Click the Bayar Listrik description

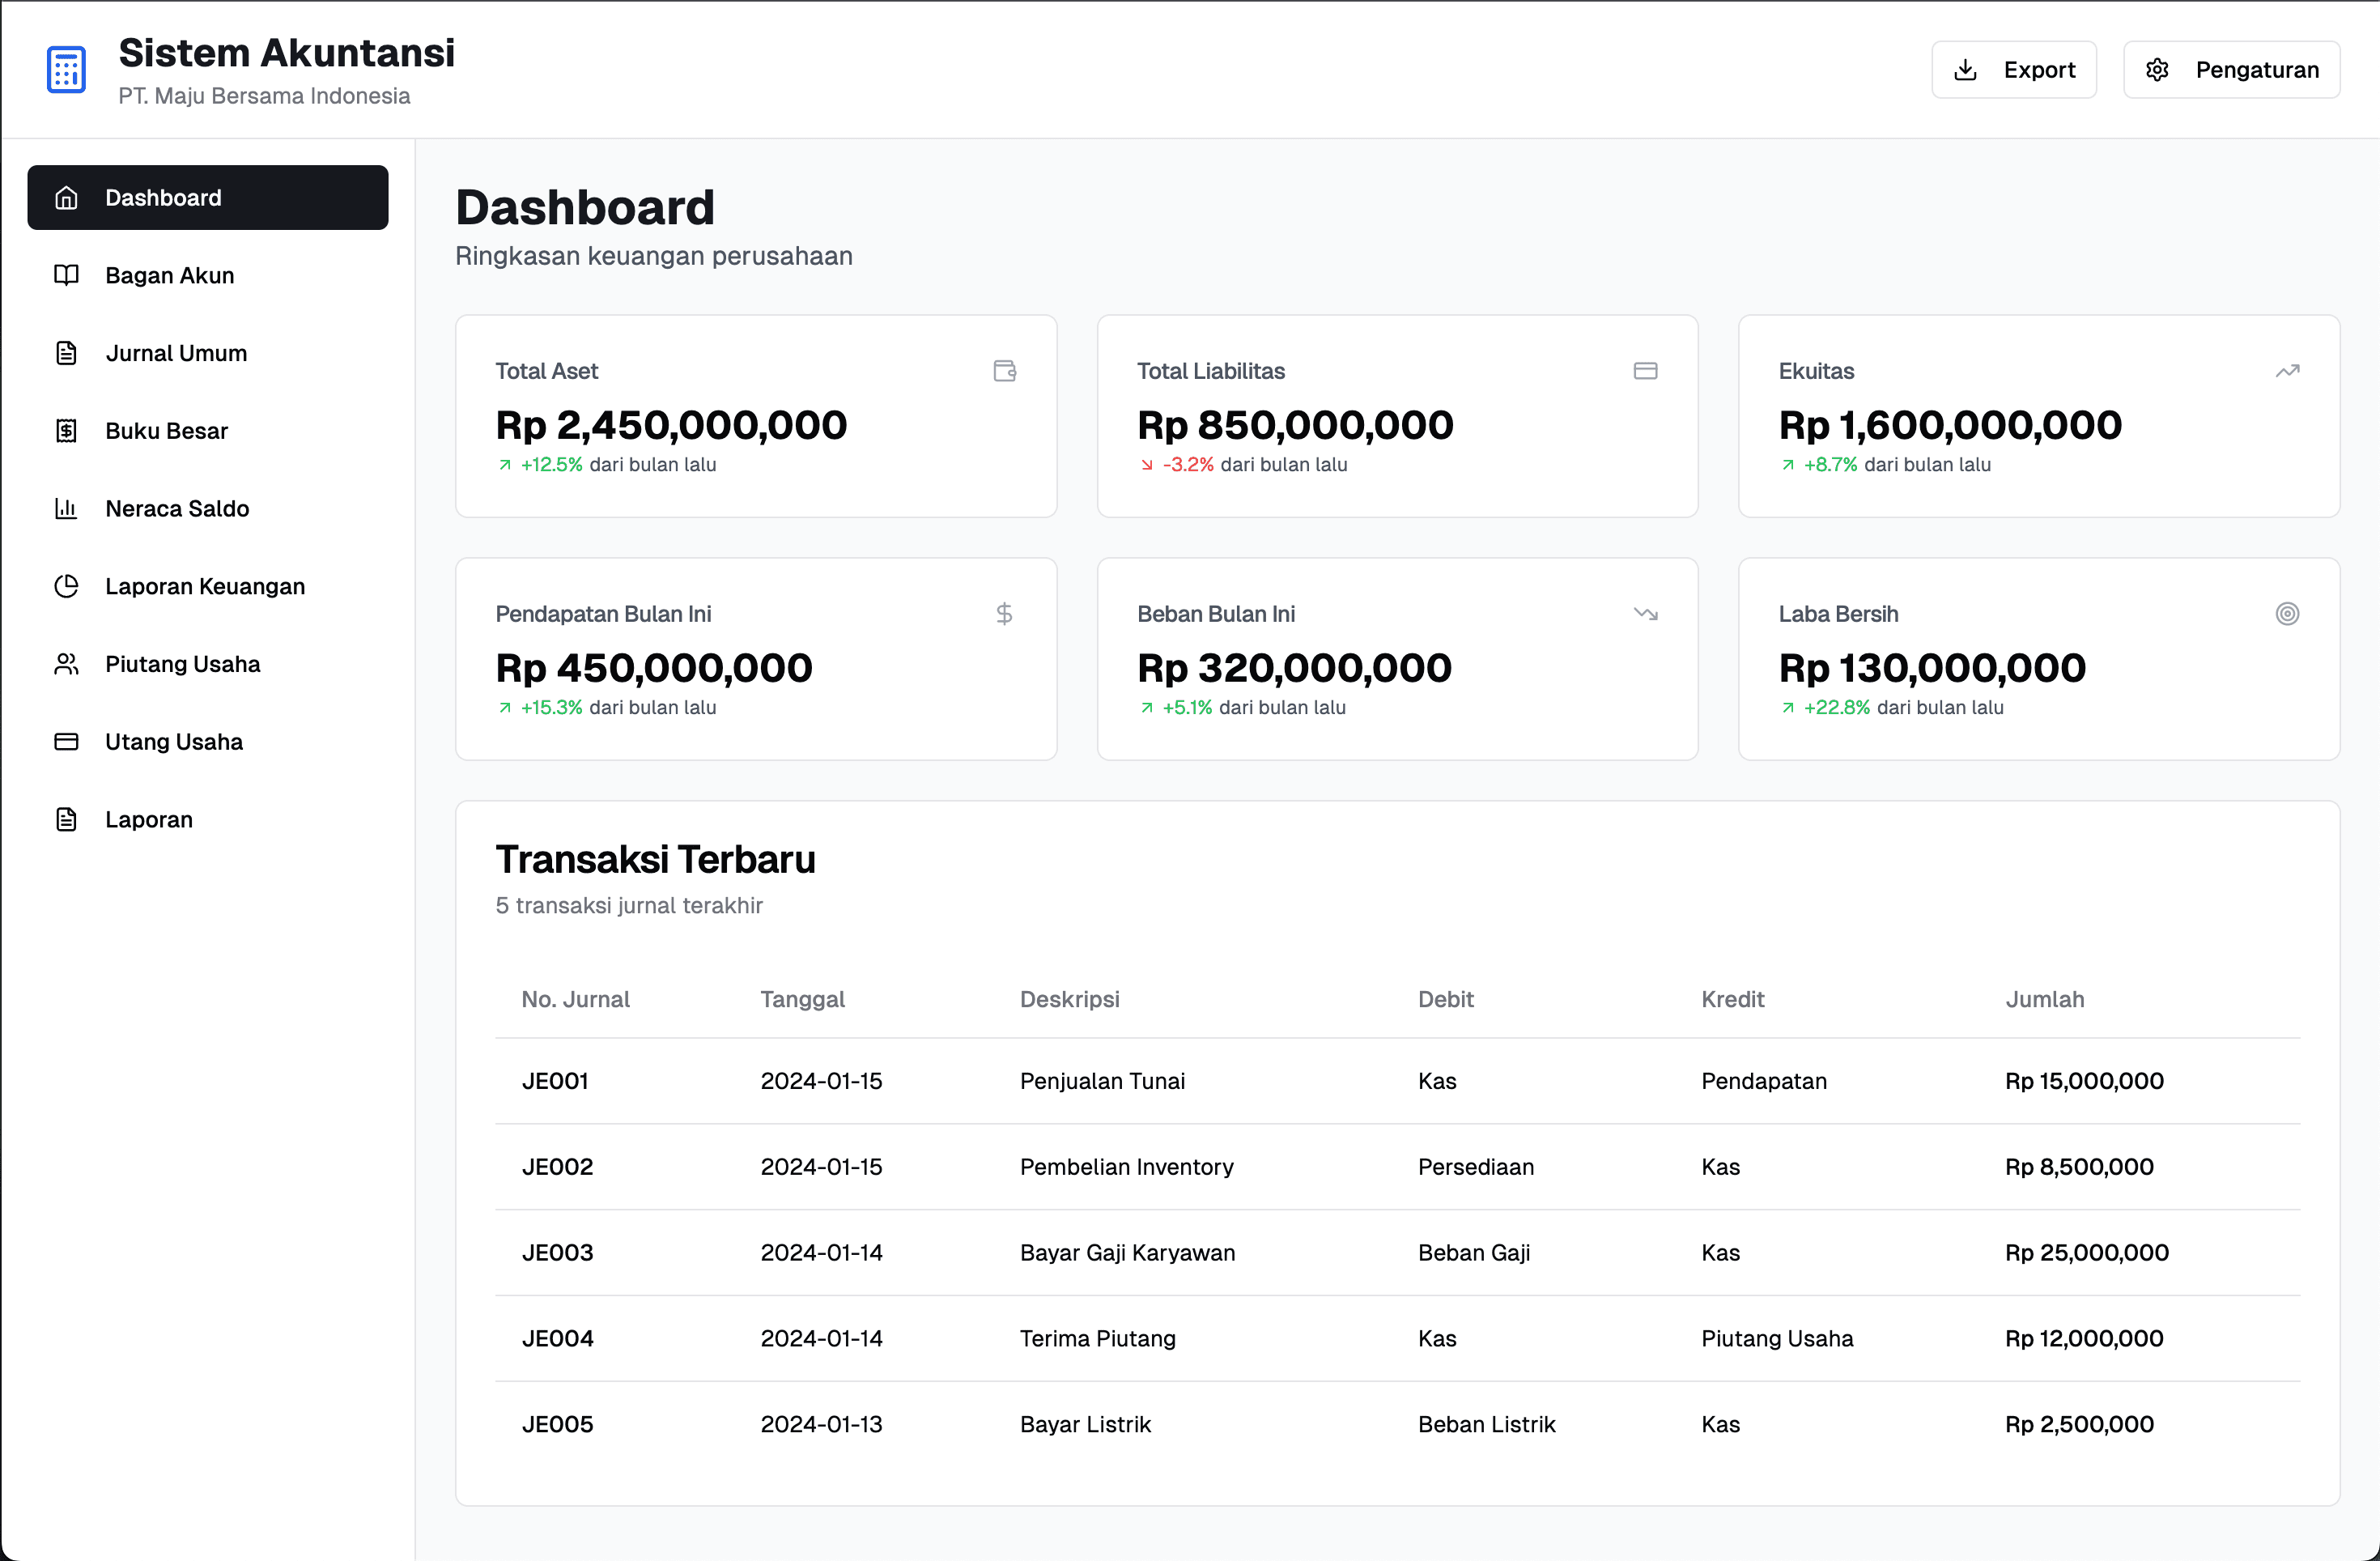(x=1086, y=1425)
